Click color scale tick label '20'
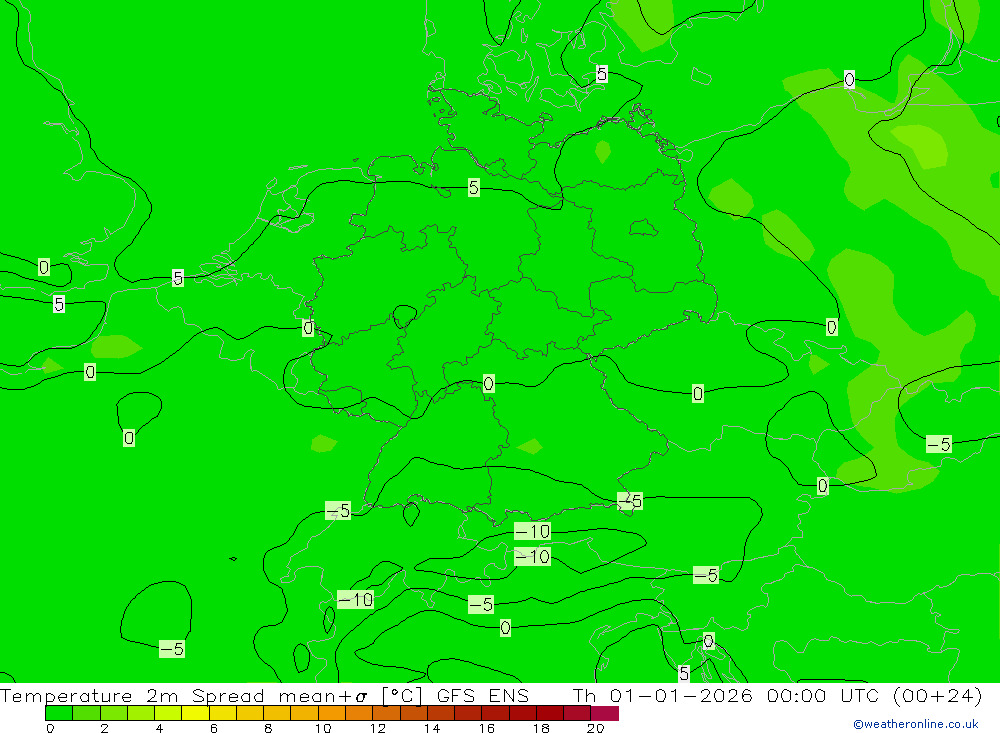The image size is (1000, 733). pos(596,728)
